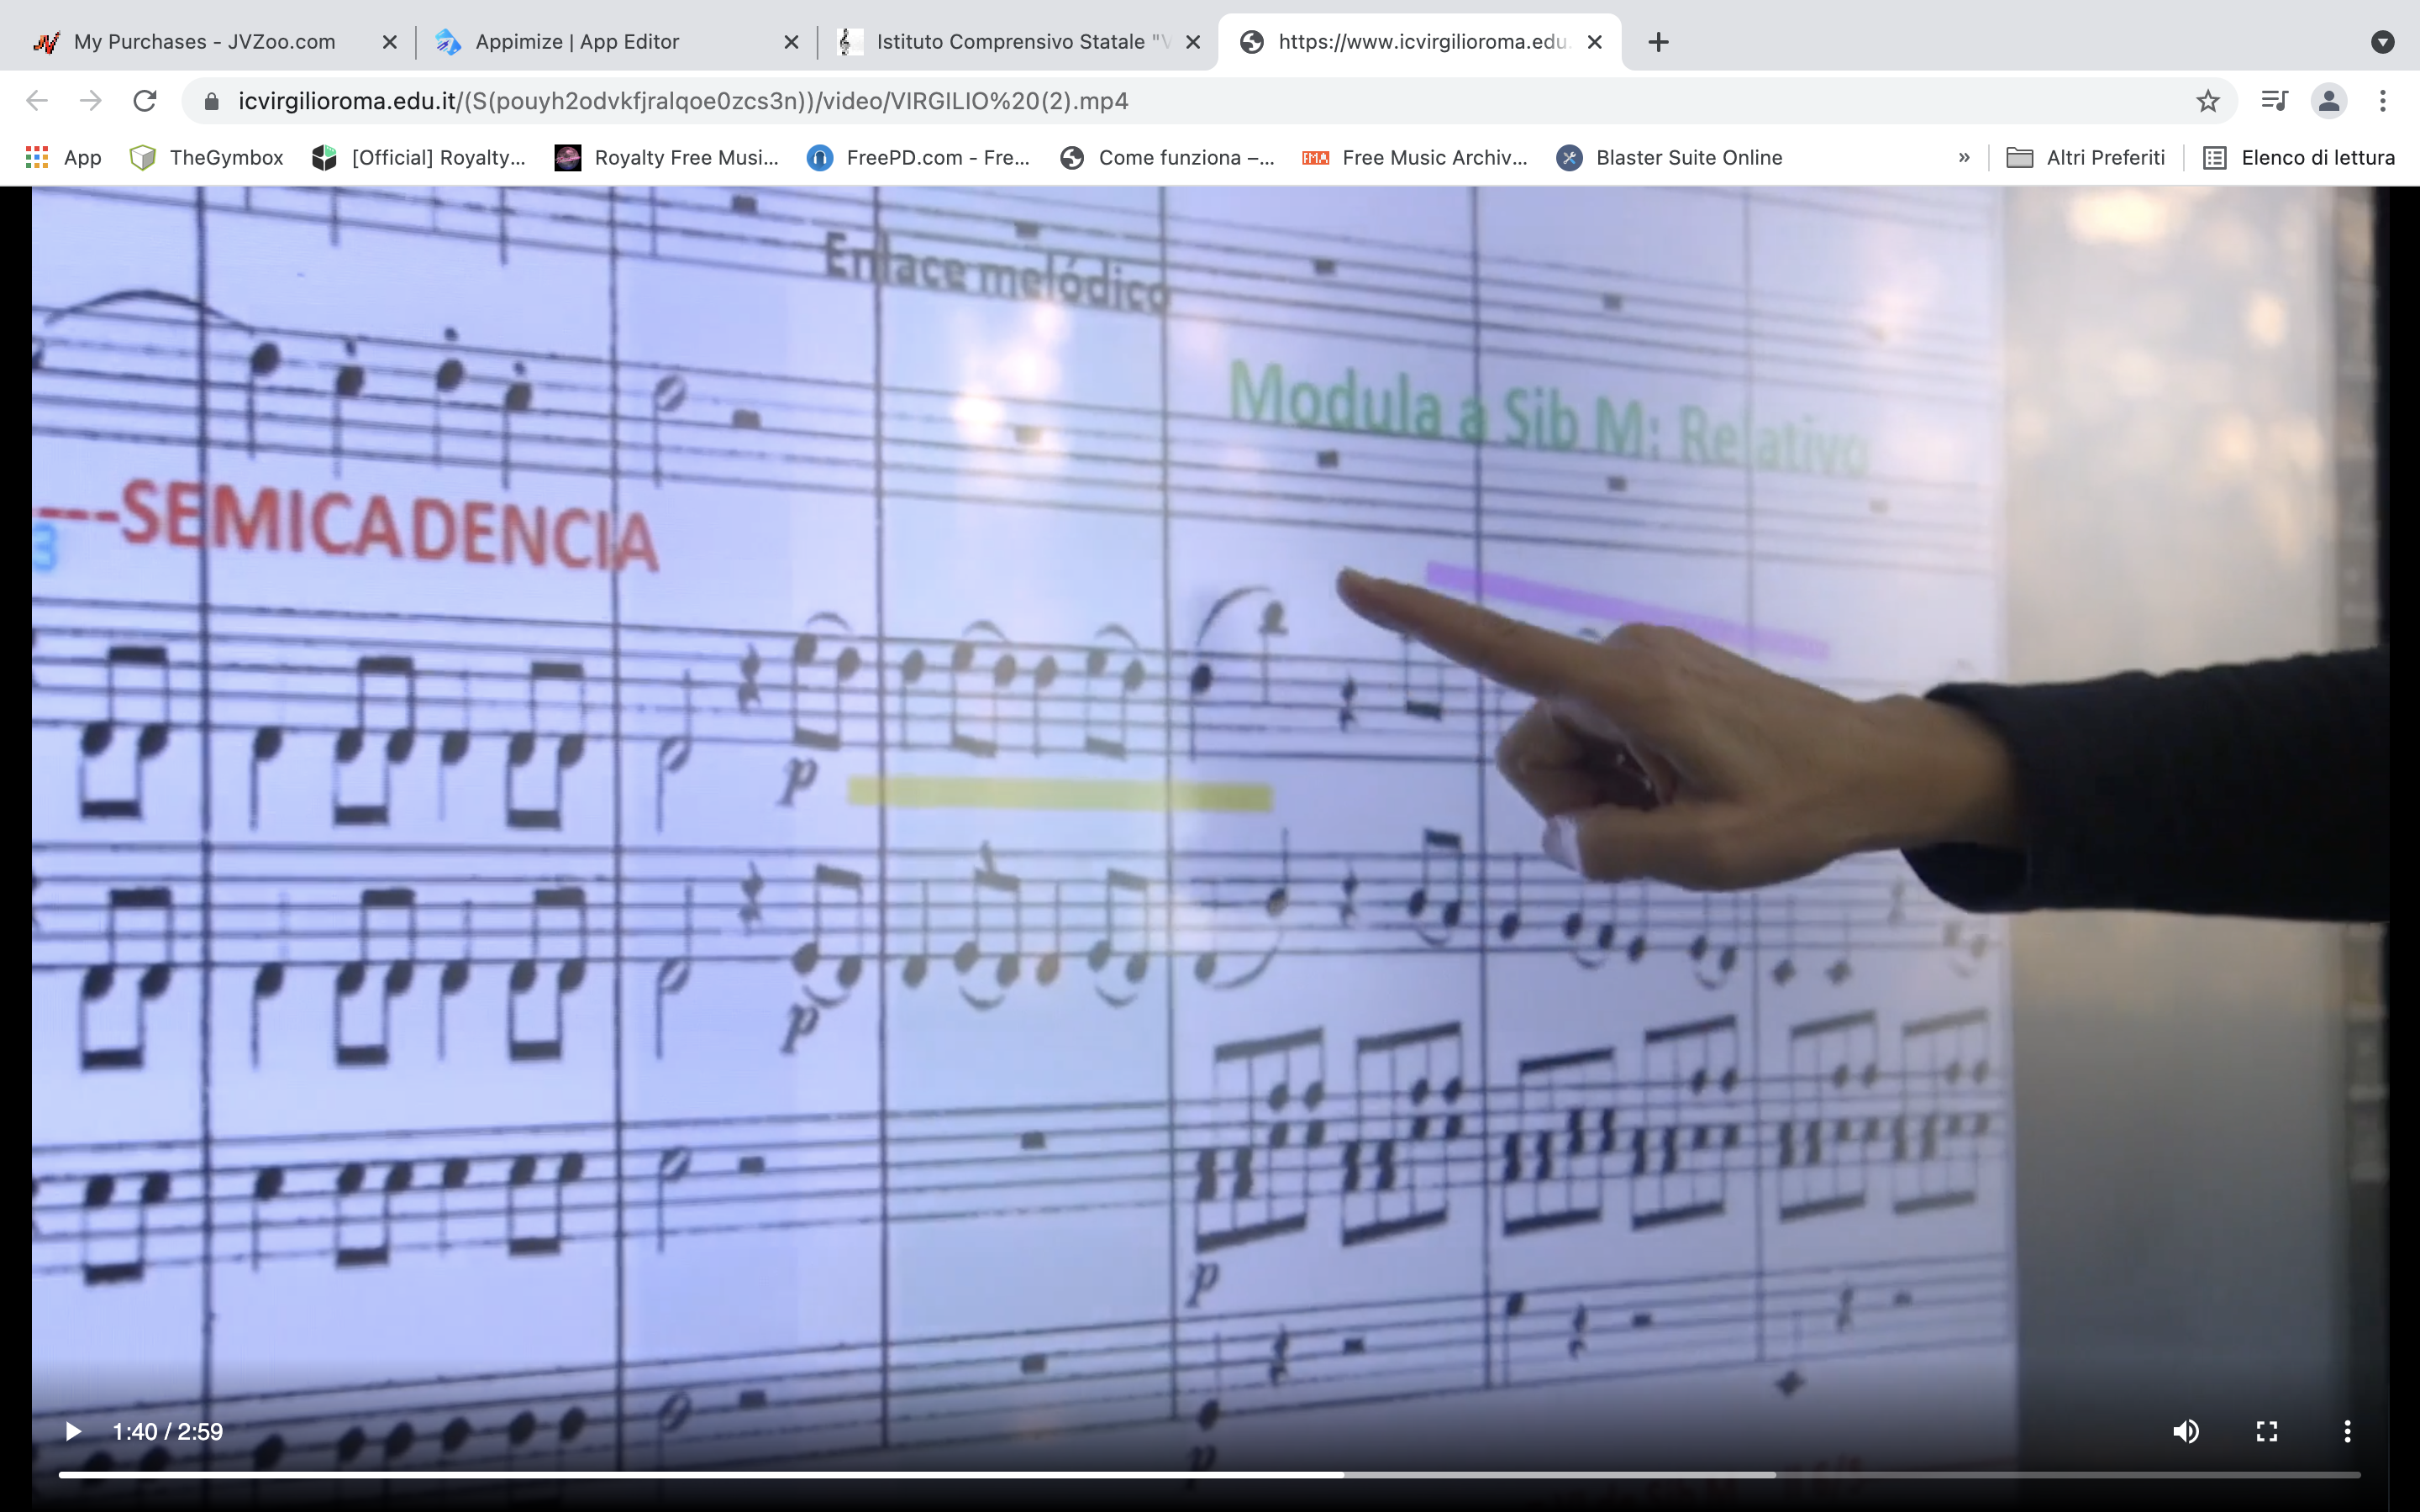Open the Chrome profile icon
The image size is (2420, 1512).
coord(2328,101)
